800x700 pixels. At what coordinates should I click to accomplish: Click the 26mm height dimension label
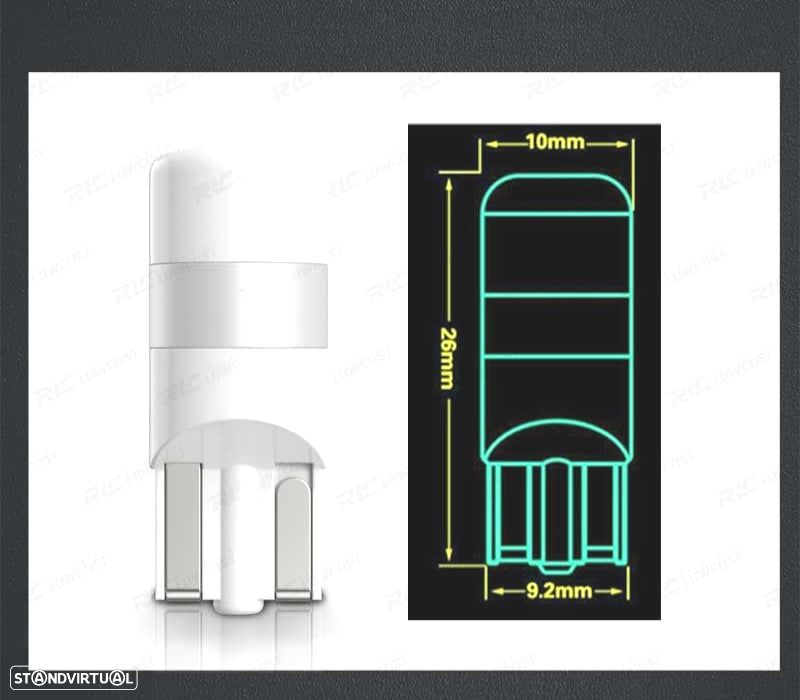click(x=448, y=359)
